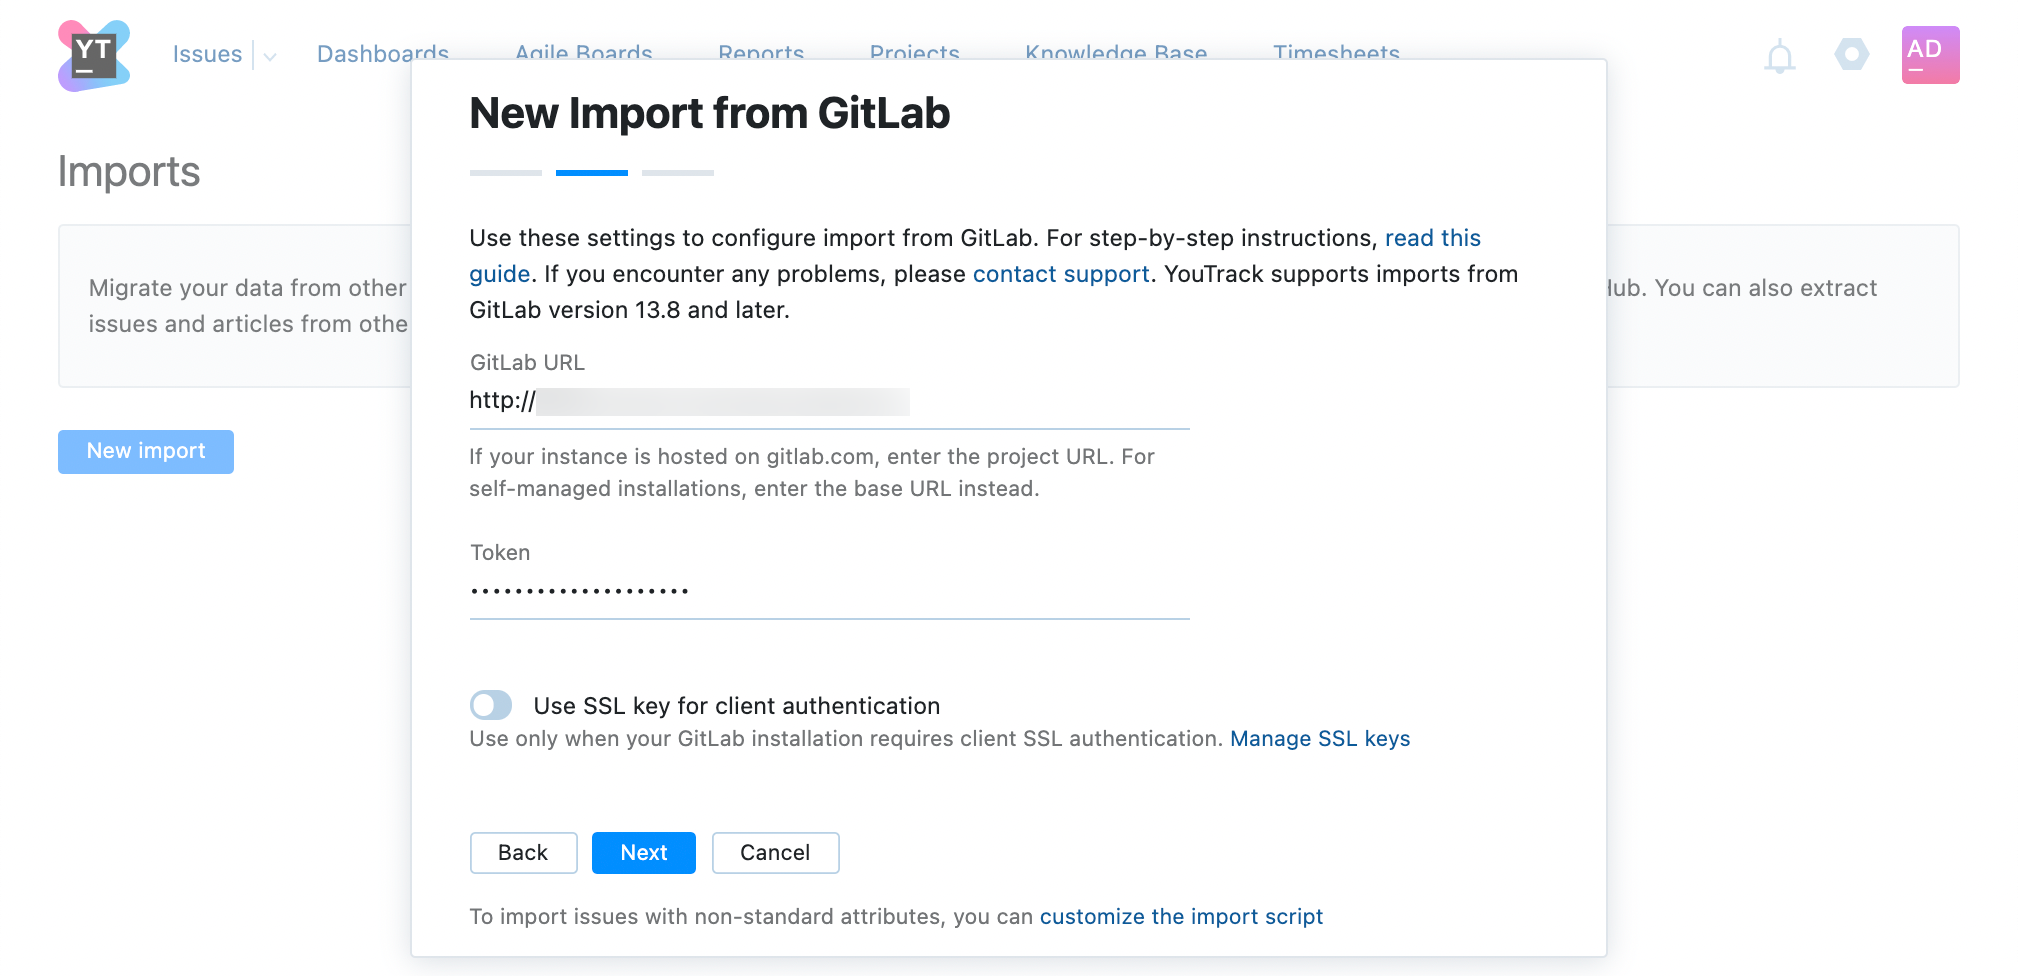
Task: Select the first wizard progress step
Action: click(x=504, y=172)
